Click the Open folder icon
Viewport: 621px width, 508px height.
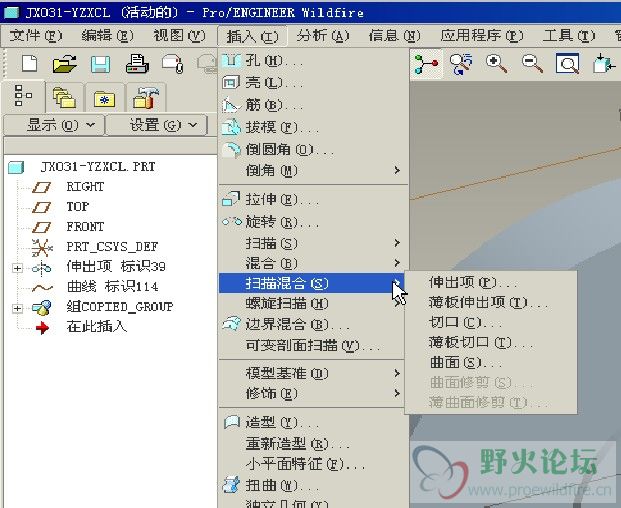[x=65, y=63]
